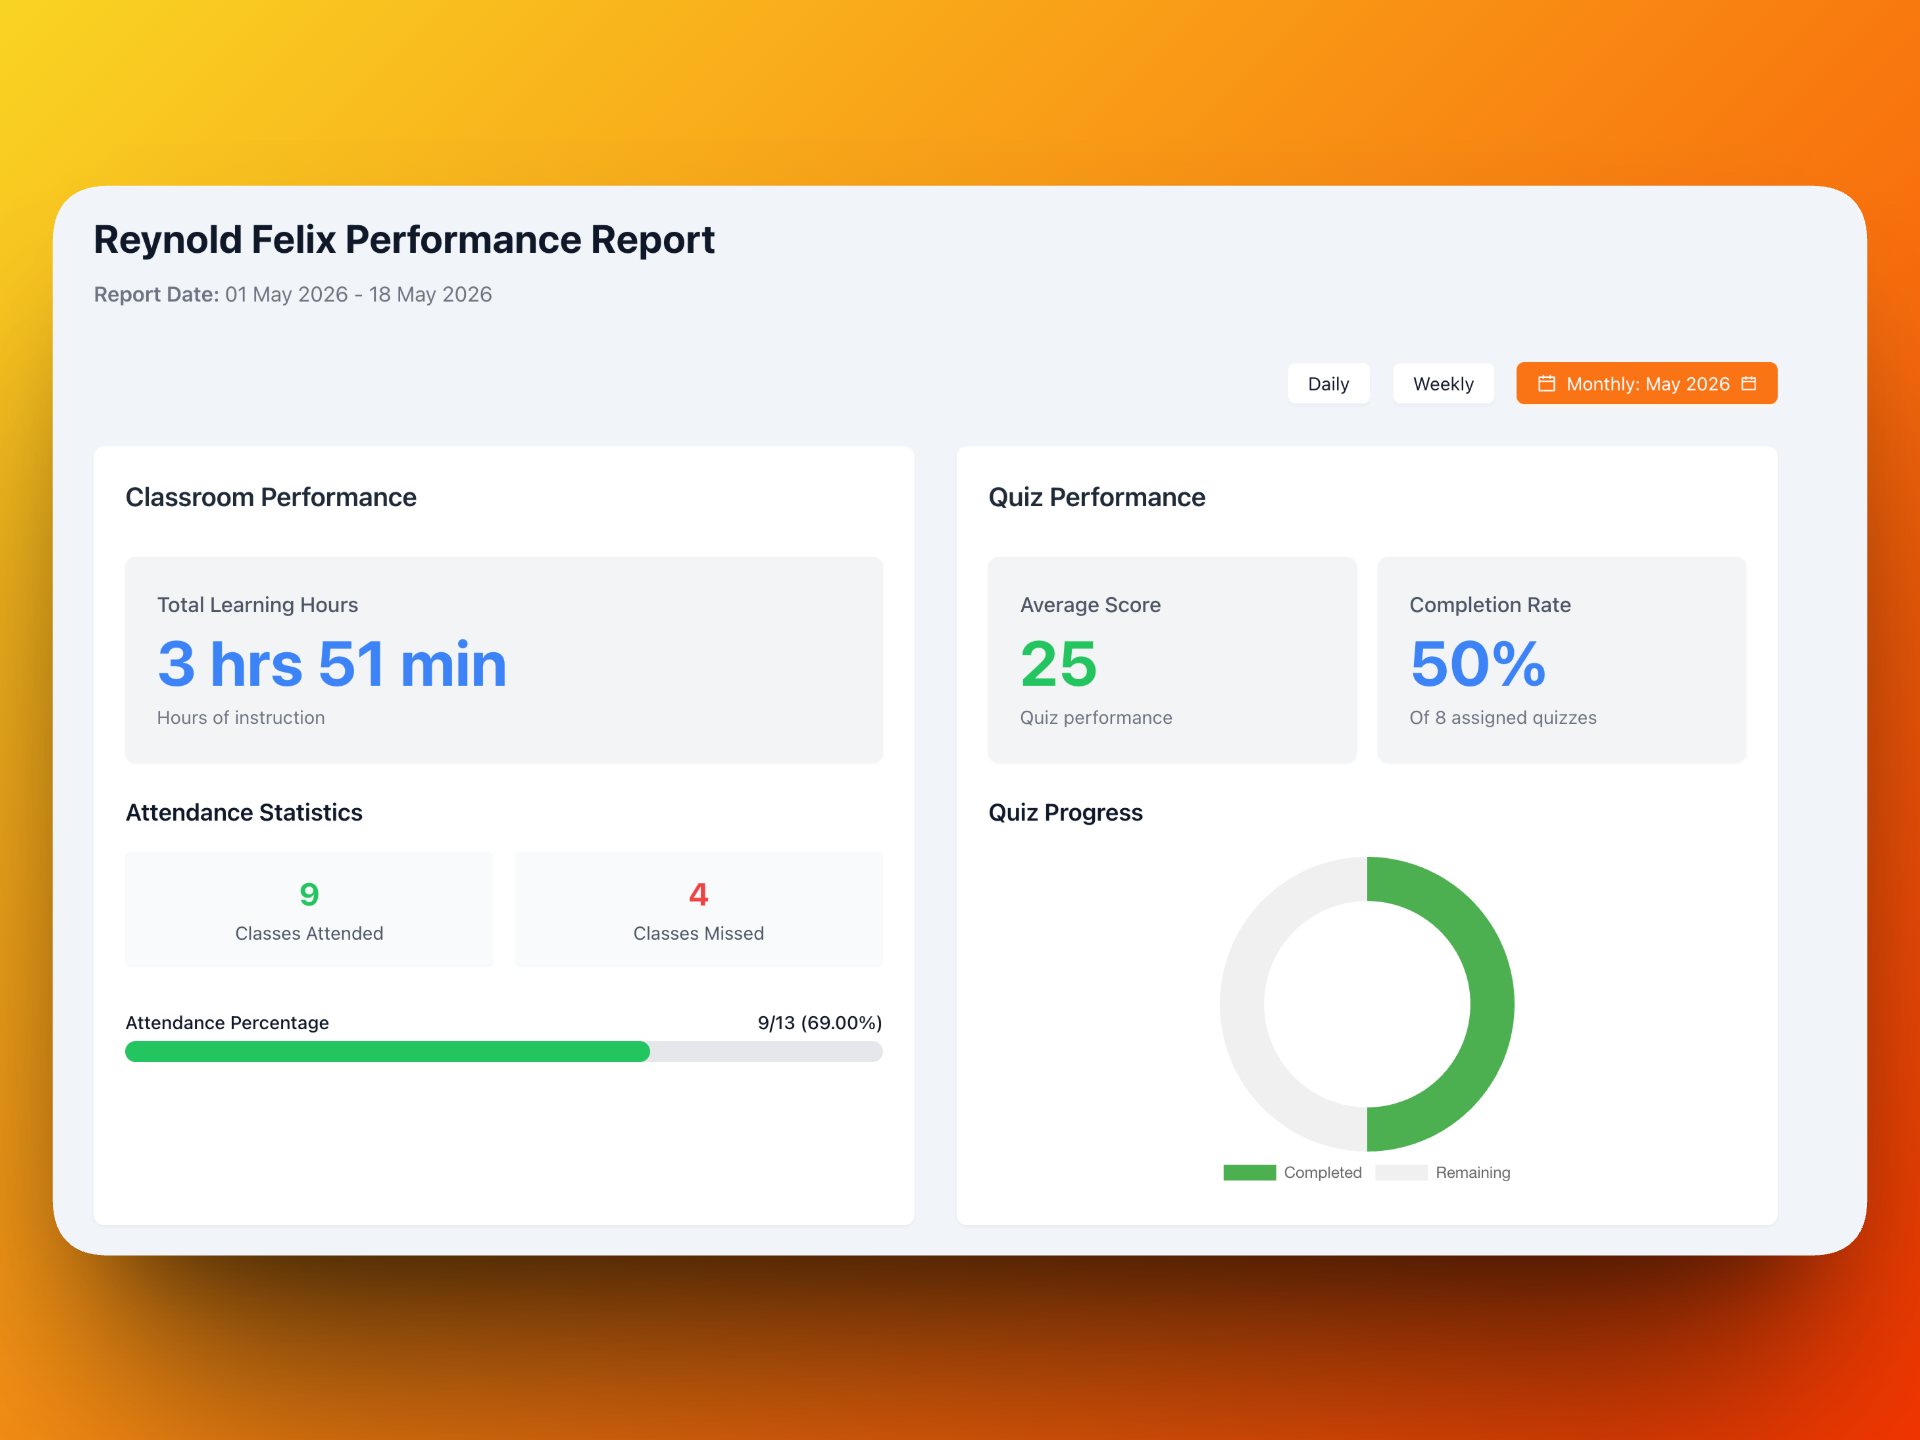This screenshot has height=1440, width=1920.
Task: Click the 'Reynold Felix Performance Report' title
Action: tap(404, 240)
